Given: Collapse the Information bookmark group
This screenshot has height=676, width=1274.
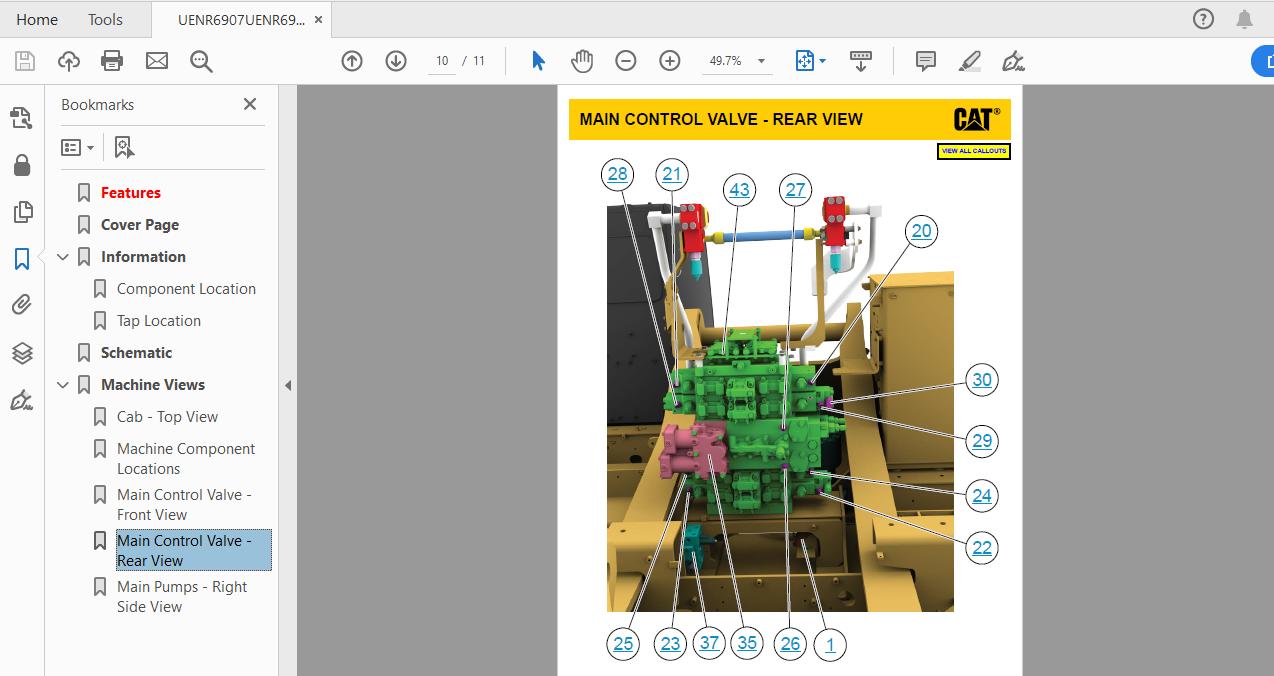Looking at the screenshot, I should pyautogui.click(x=63, y=257).
